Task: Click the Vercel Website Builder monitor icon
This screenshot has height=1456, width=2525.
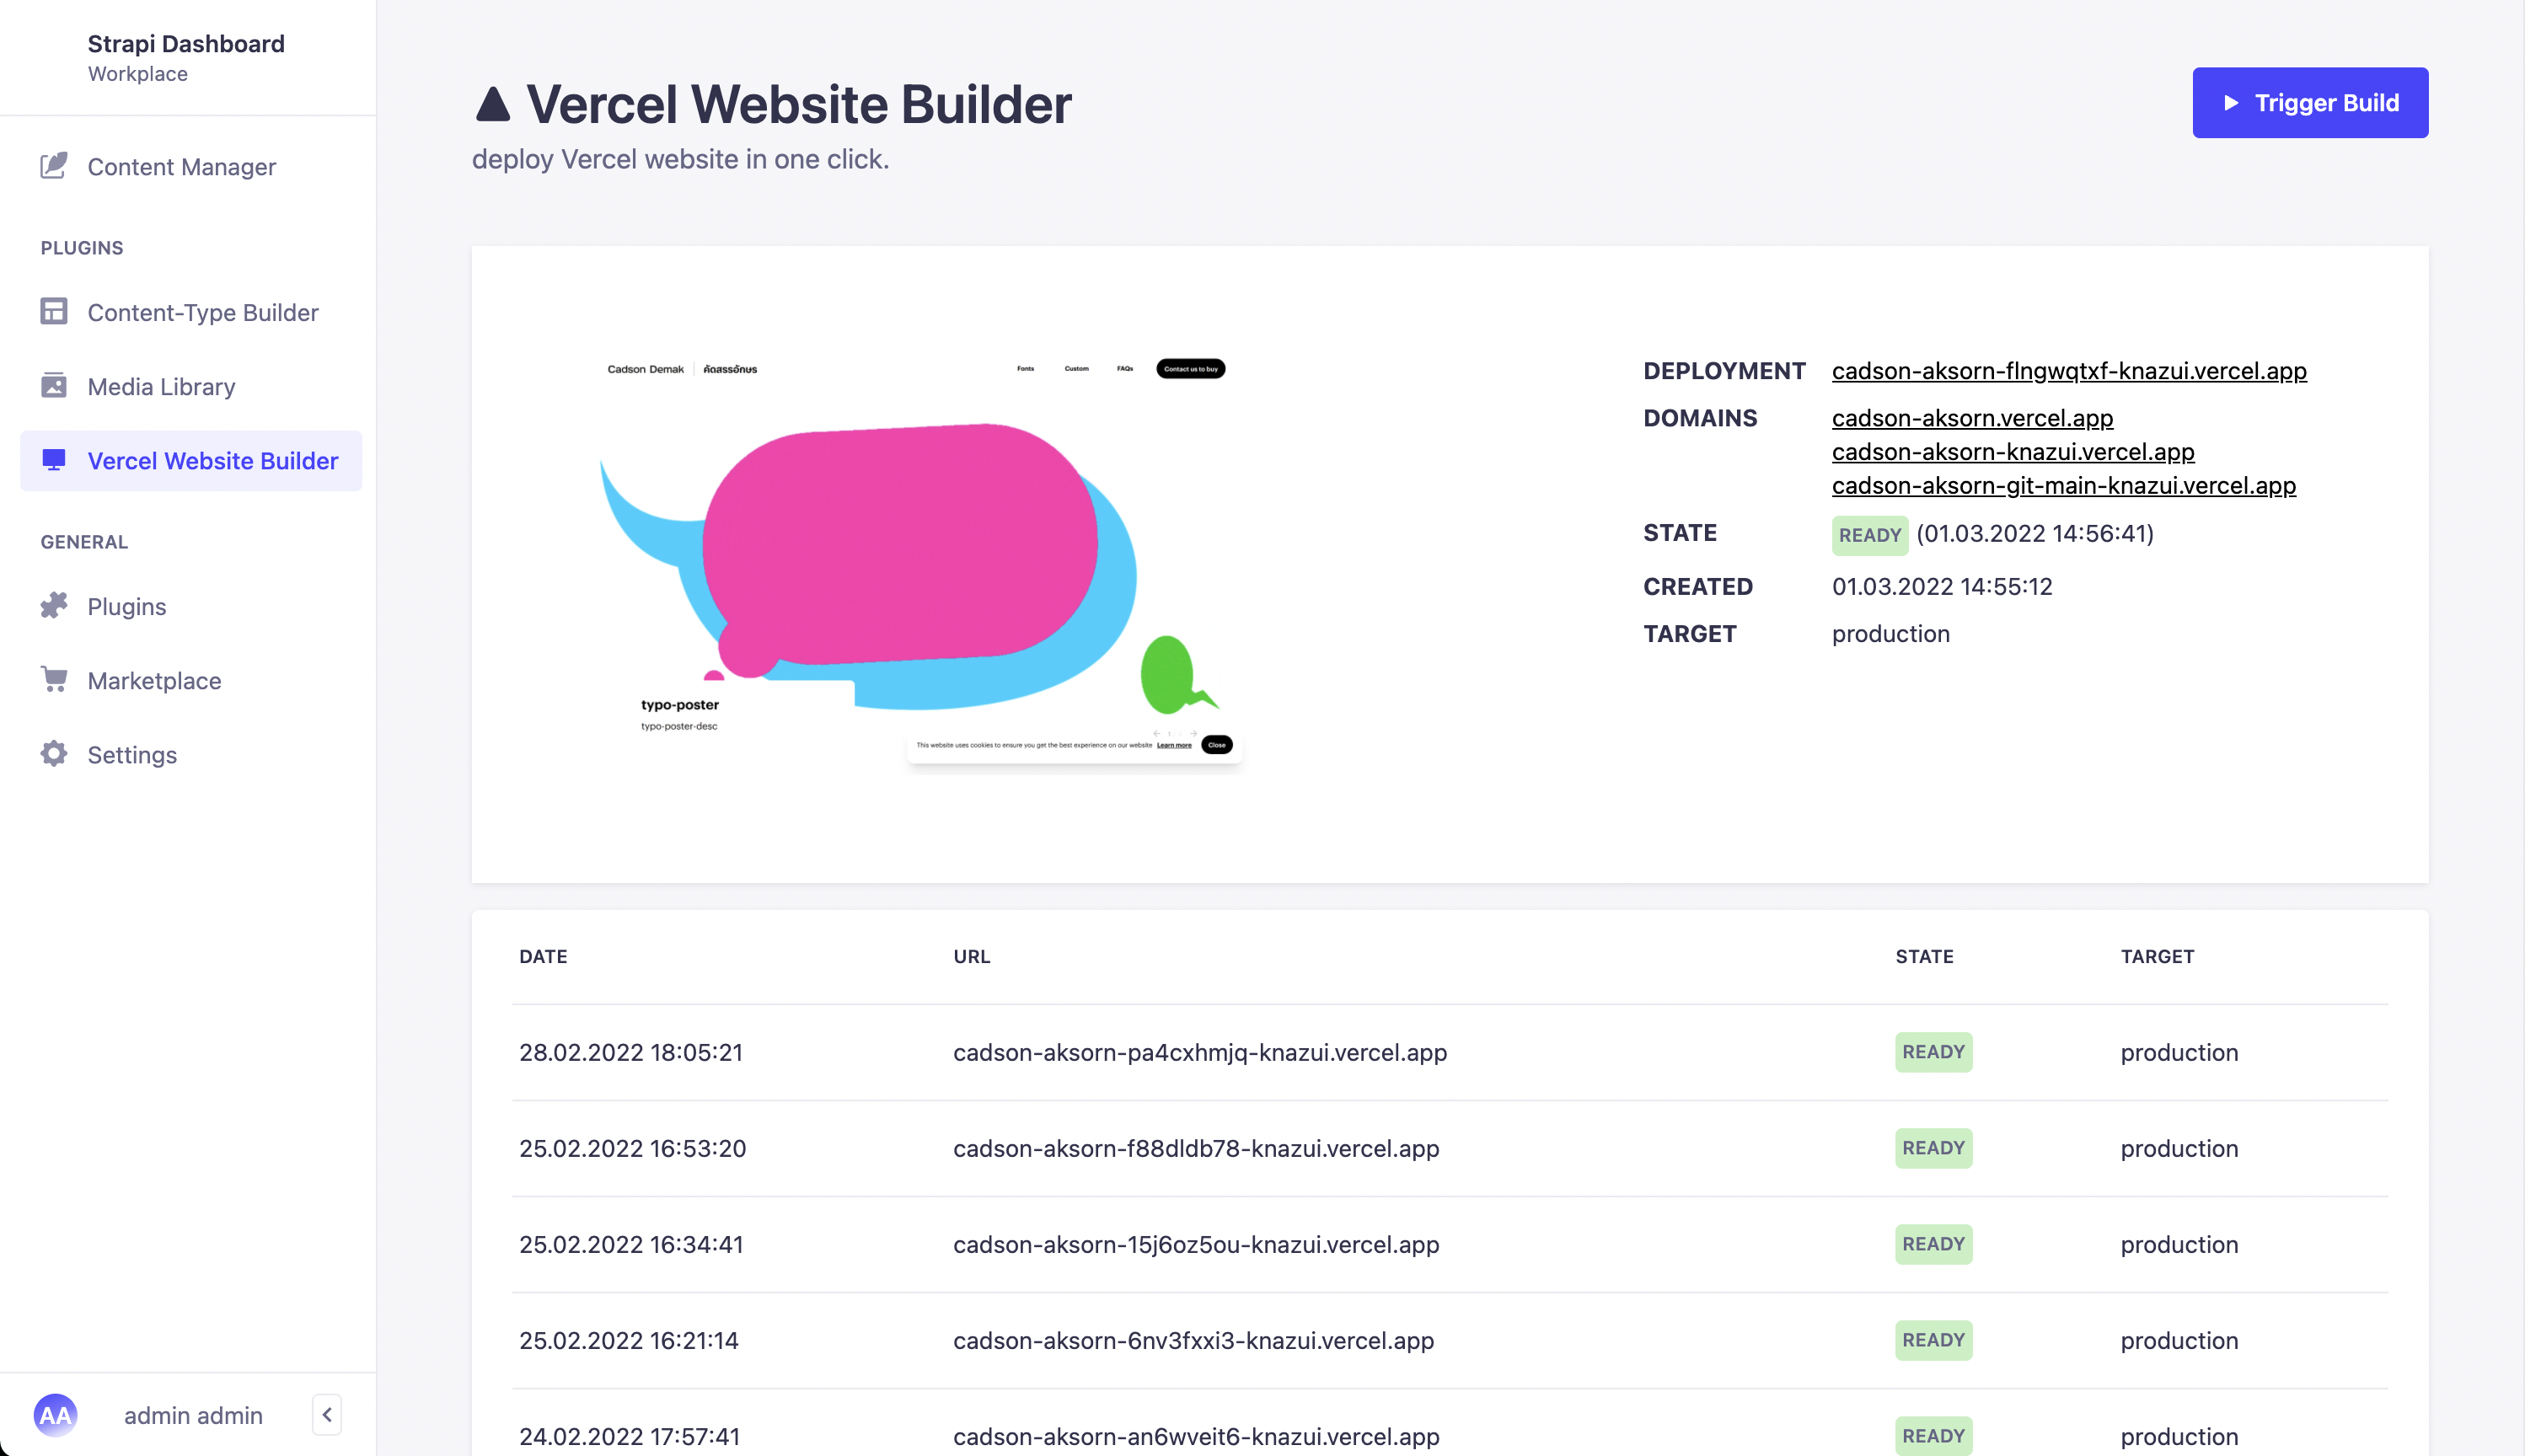Action: 54,460
